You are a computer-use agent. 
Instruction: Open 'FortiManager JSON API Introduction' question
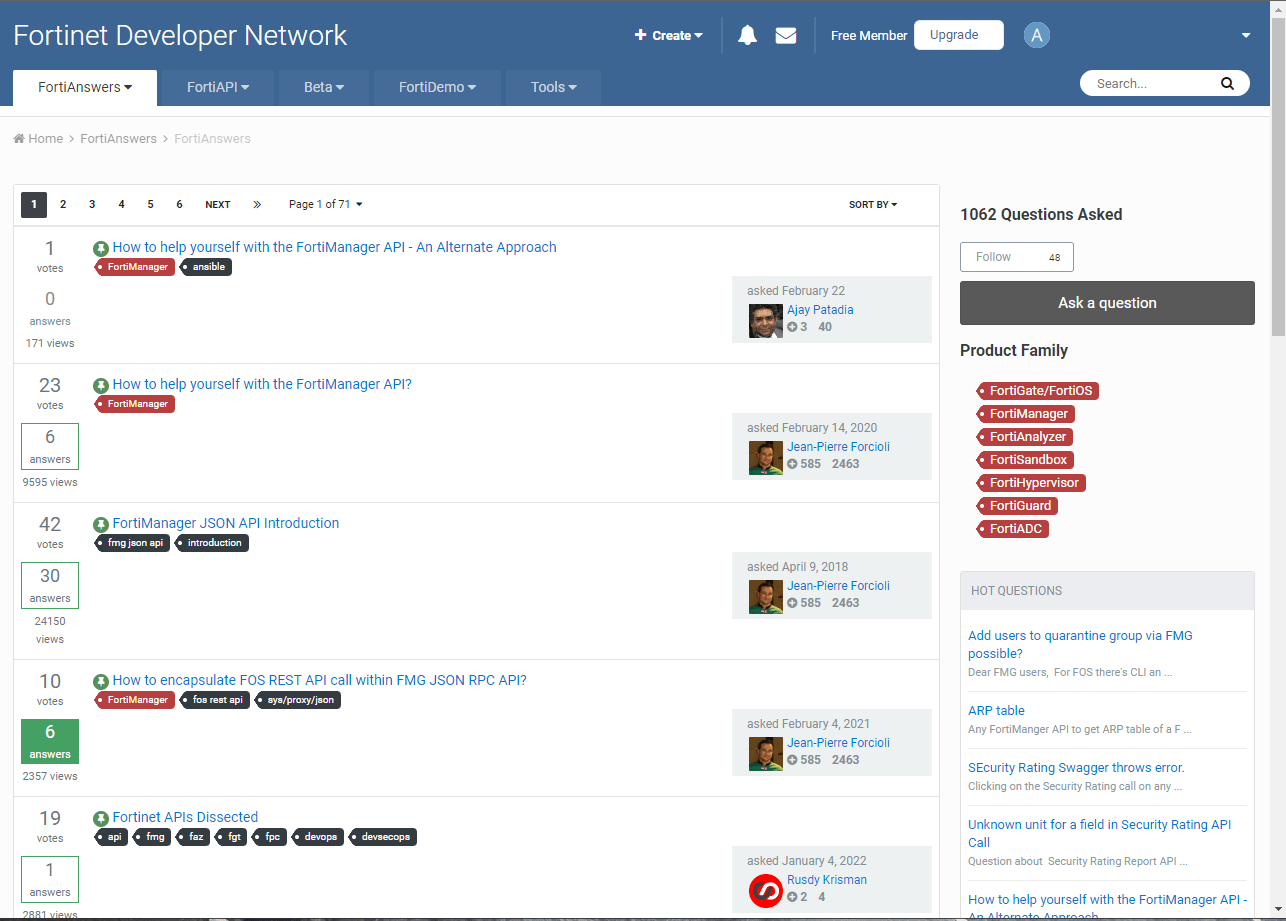tap(226, 523)
